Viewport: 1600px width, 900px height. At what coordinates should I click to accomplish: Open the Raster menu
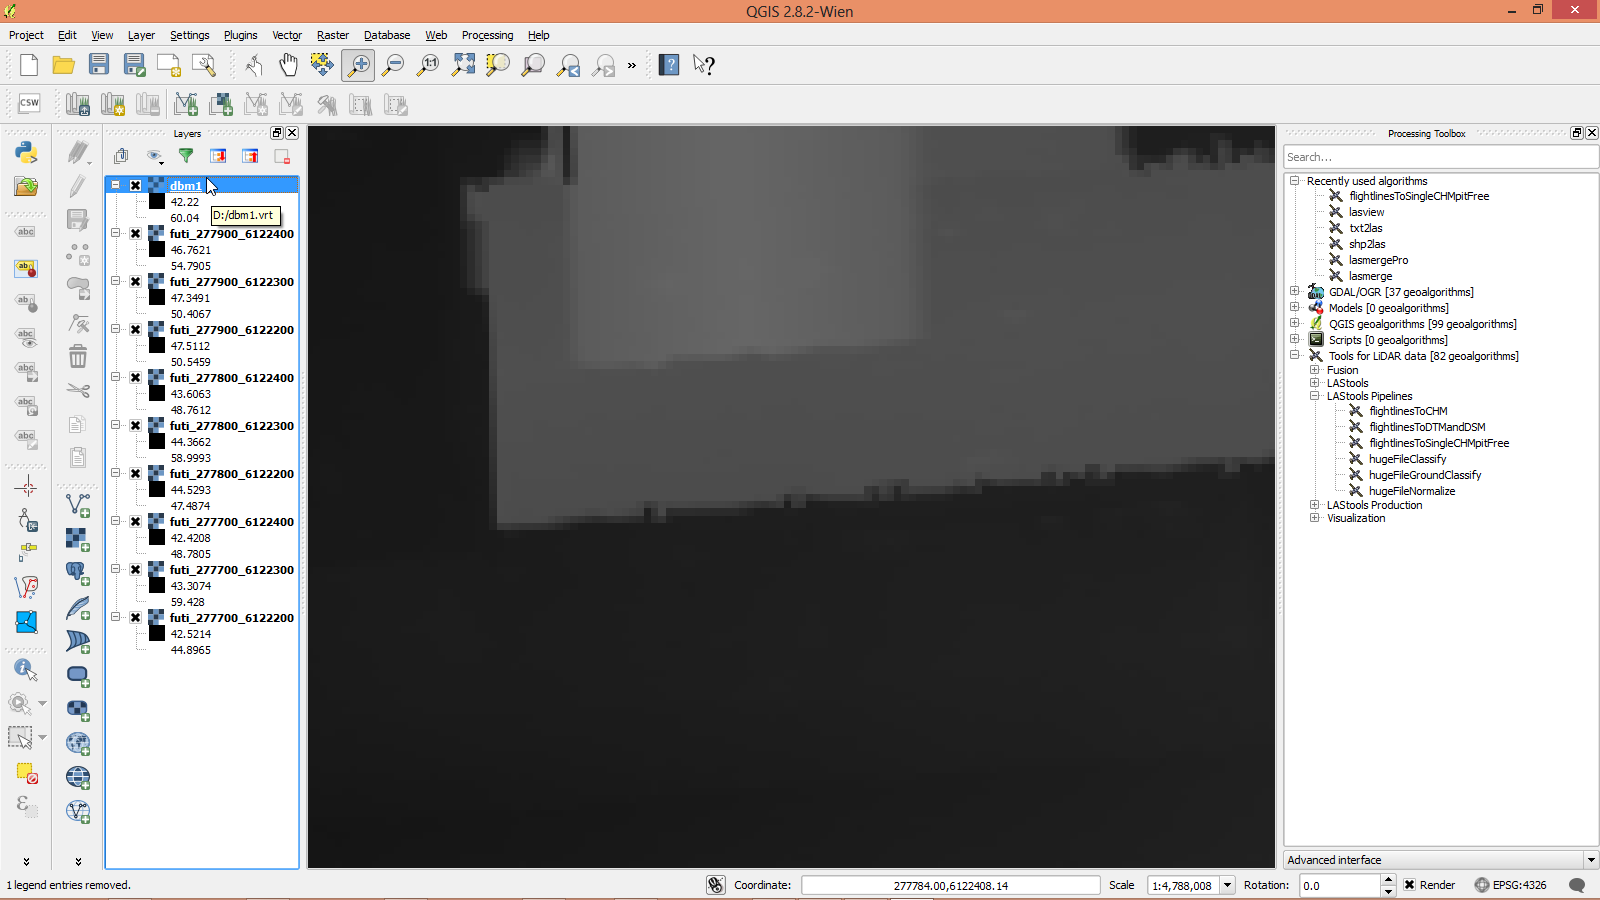332,35
